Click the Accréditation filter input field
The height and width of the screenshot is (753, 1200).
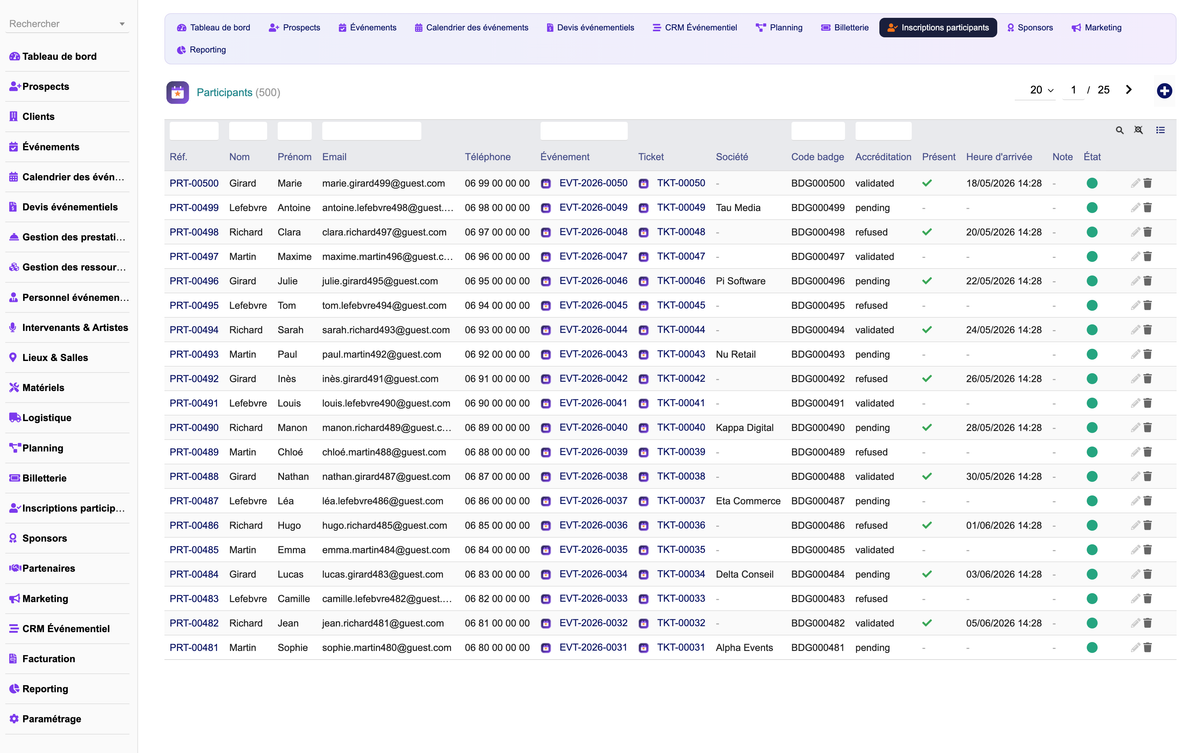884,131
